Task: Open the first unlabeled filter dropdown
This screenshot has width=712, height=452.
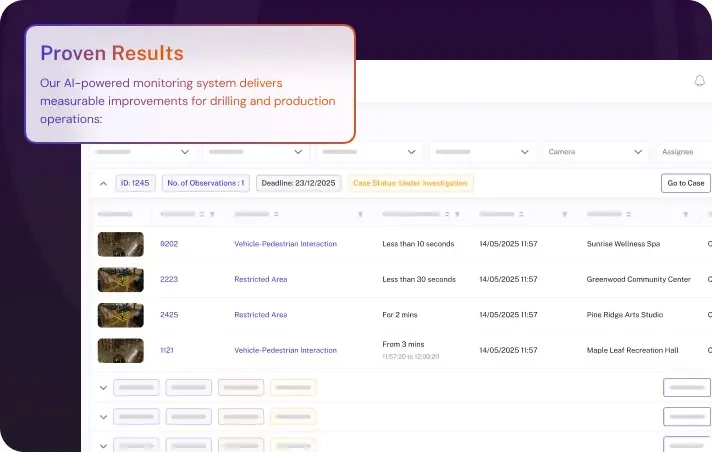Action: 142,152
